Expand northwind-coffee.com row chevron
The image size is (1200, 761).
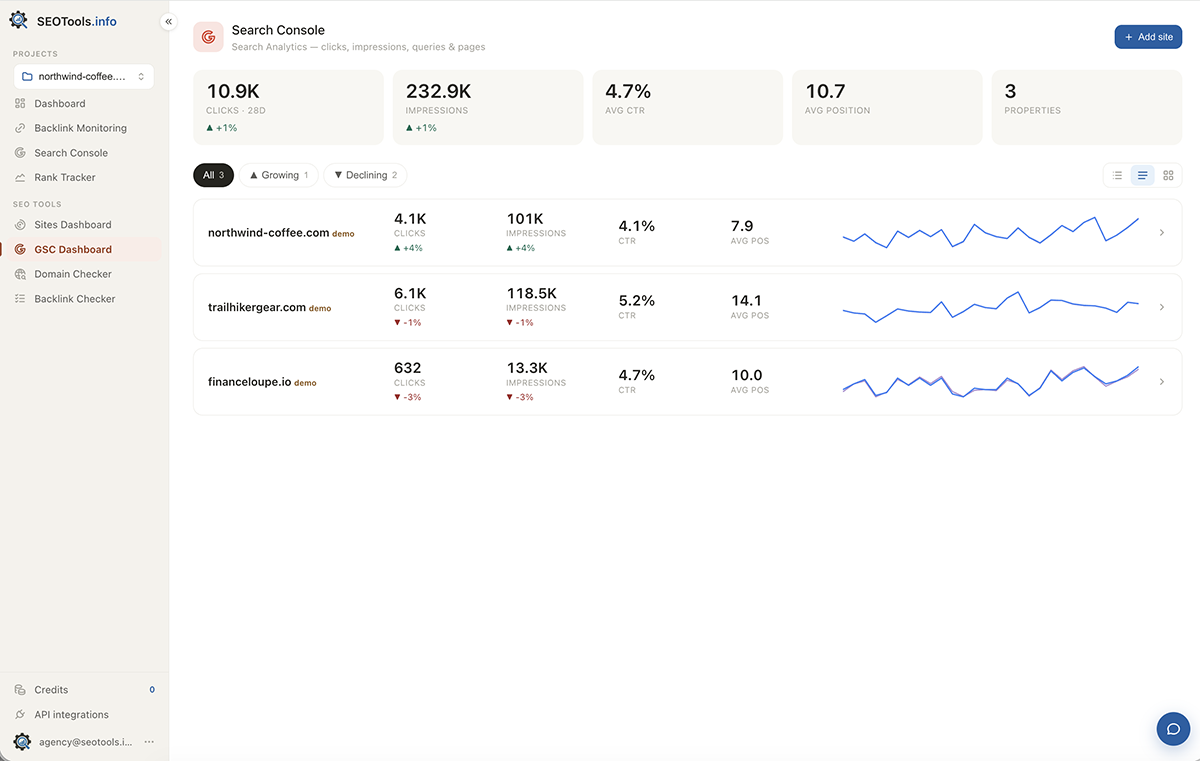1161,233
